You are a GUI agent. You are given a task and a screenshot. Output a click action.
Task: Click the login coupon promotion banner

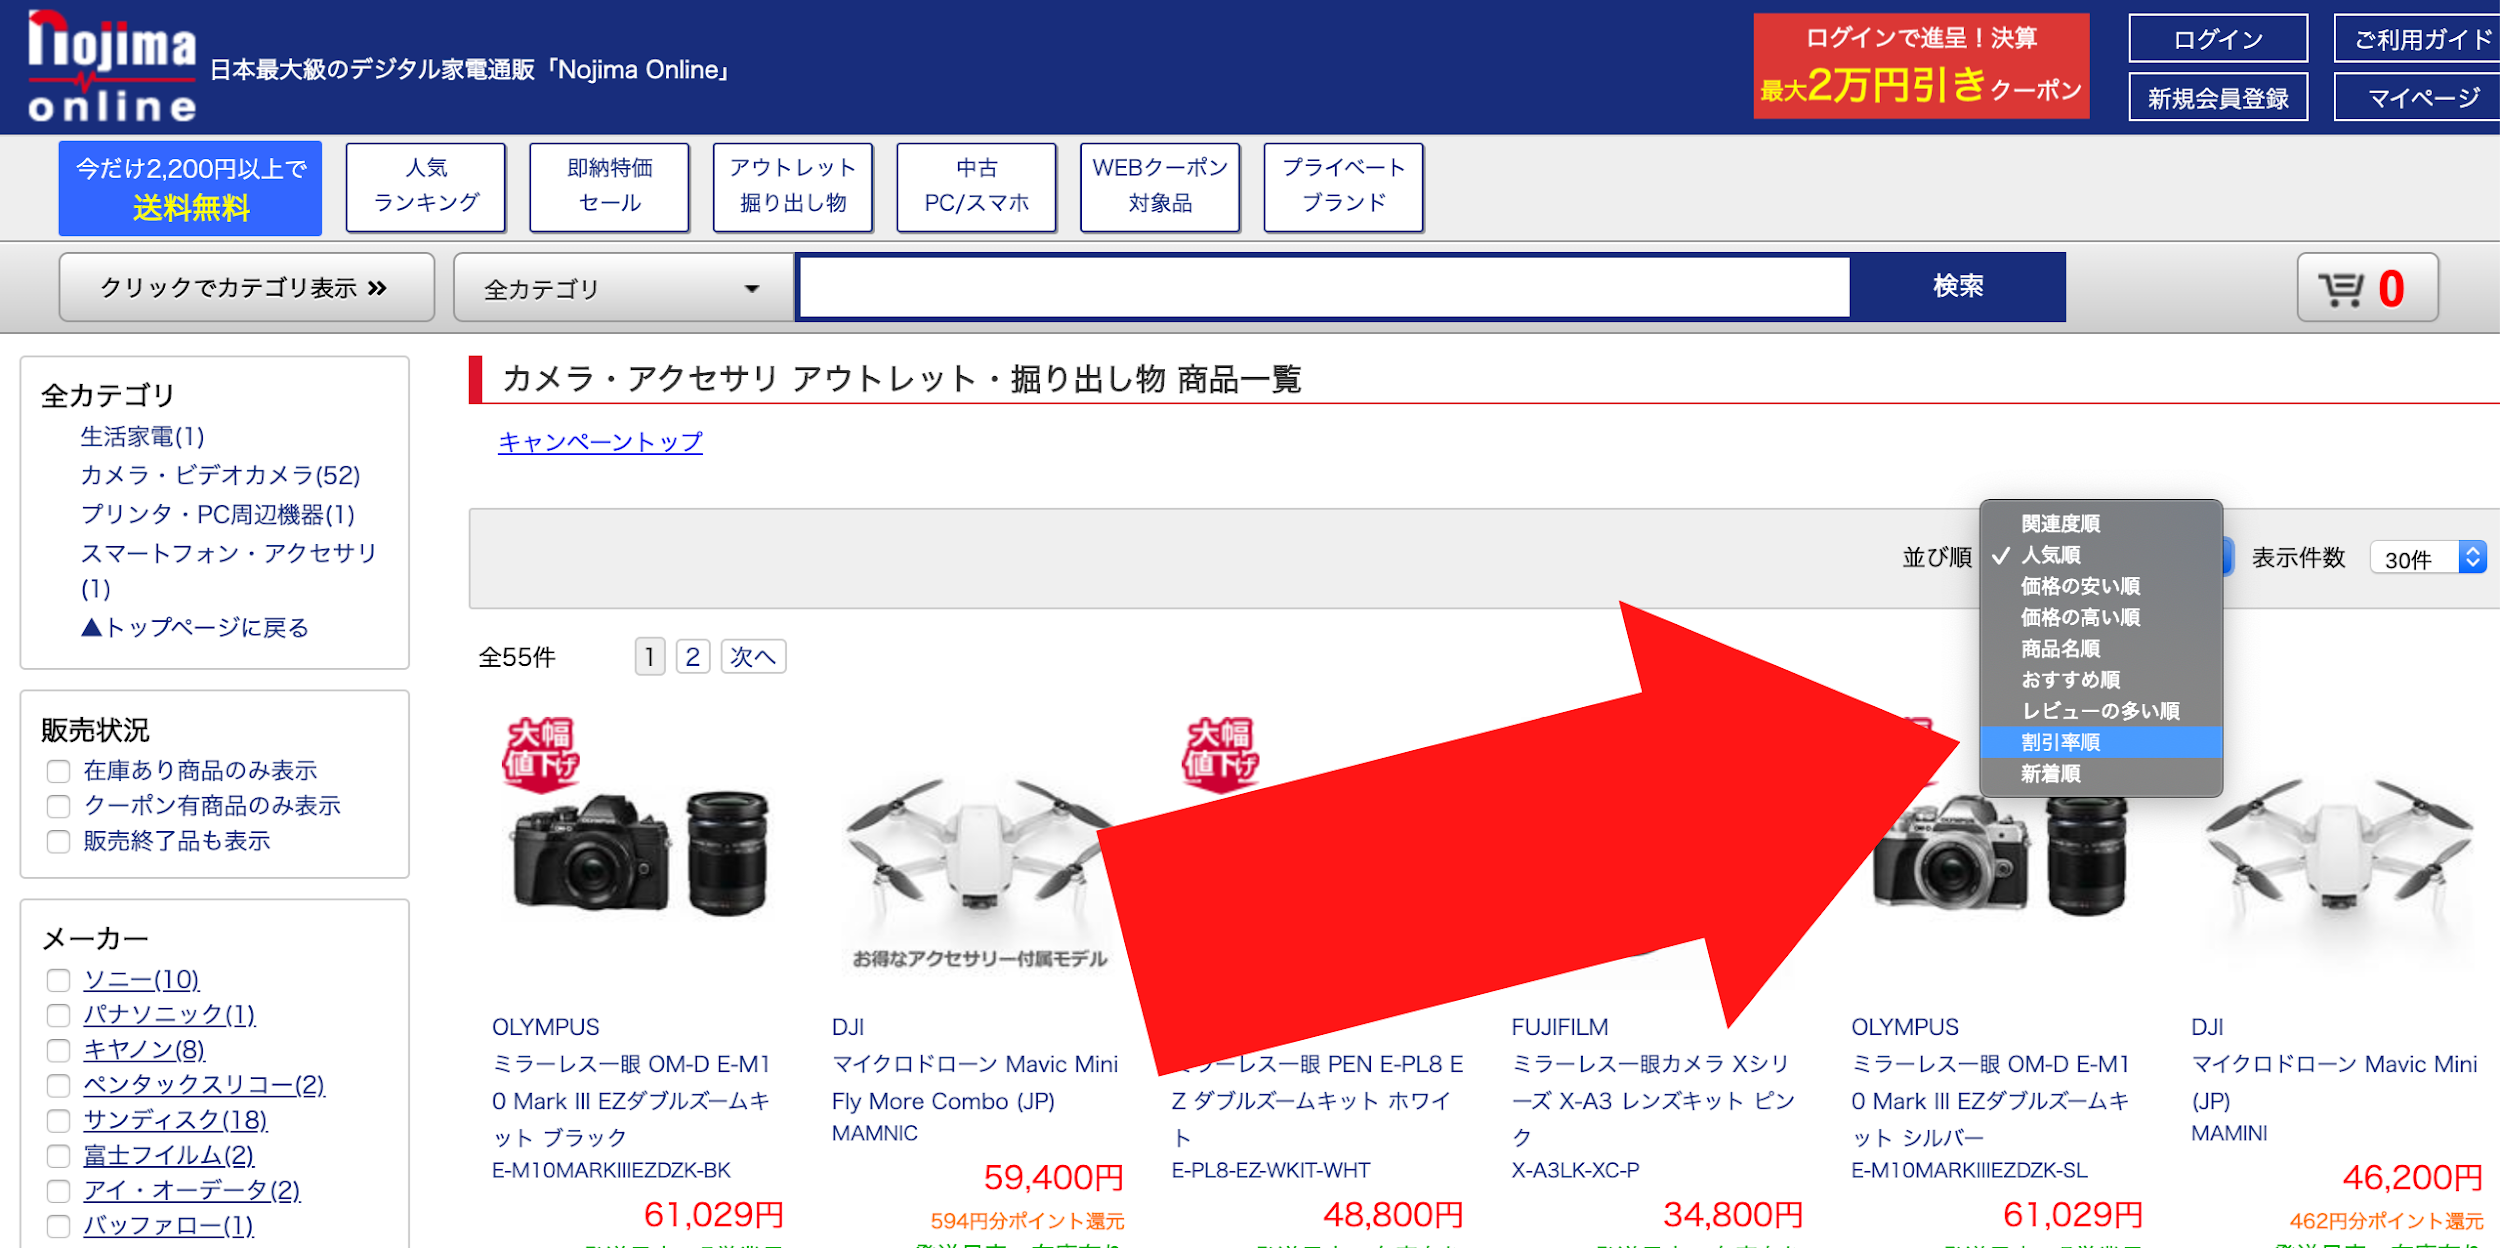pyautogui.click(x=1921, y=66)
